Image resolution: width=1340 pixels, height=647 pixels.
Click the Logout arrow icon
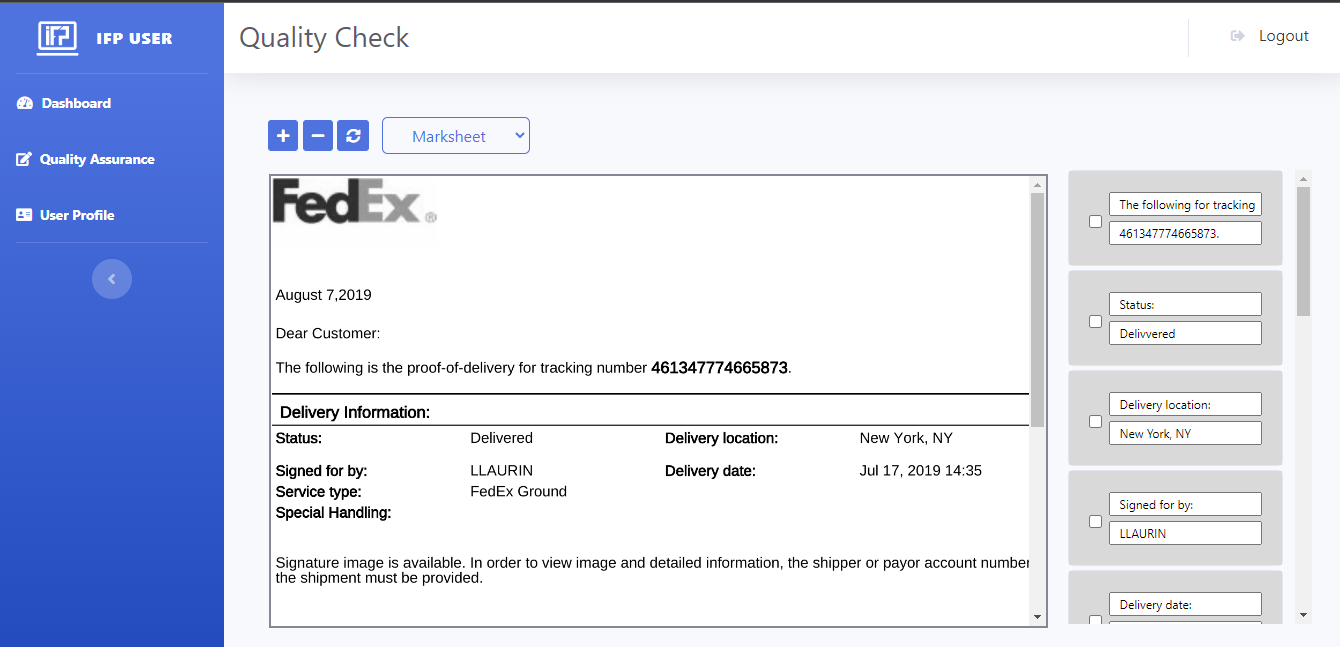1237,36
